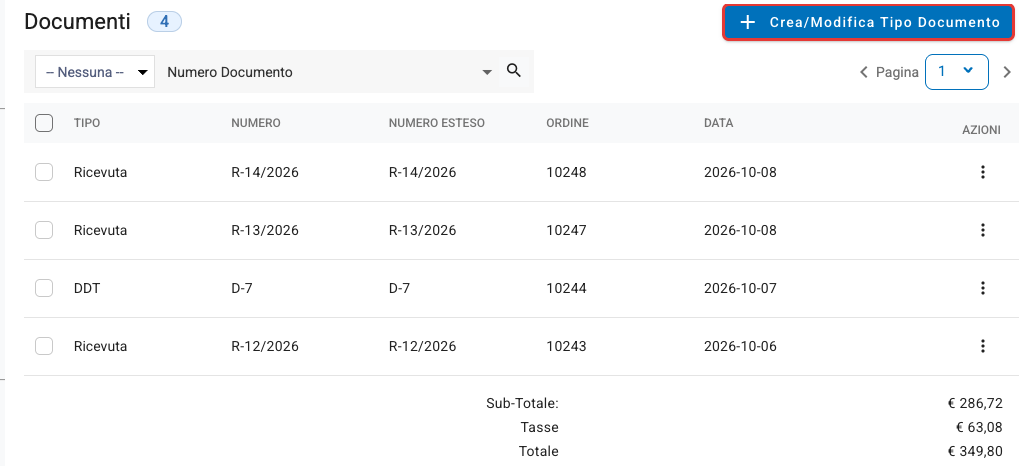Click Ricevuta in the R-14/2026 row

[100, 172]
